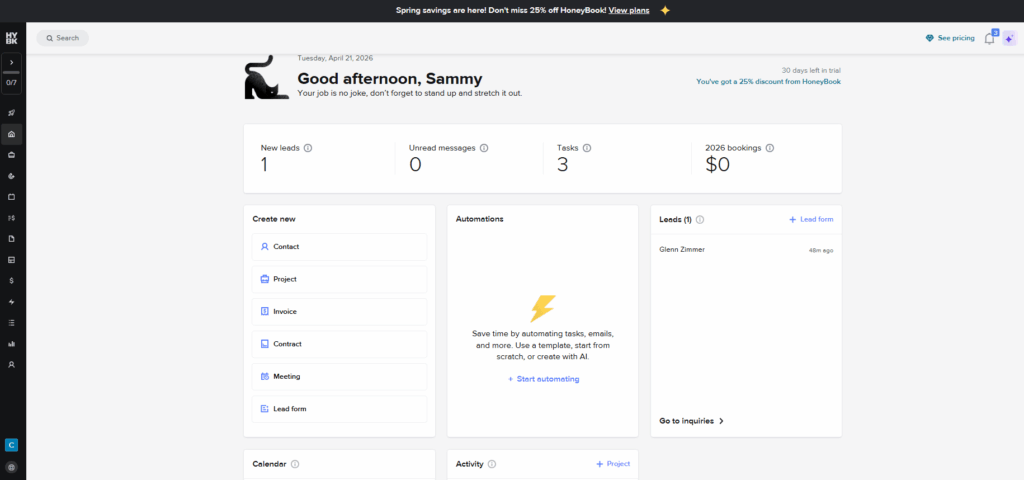Click the blue C avatar in sidebar
The image size is (1024, 480).
[x=11, y=445]
